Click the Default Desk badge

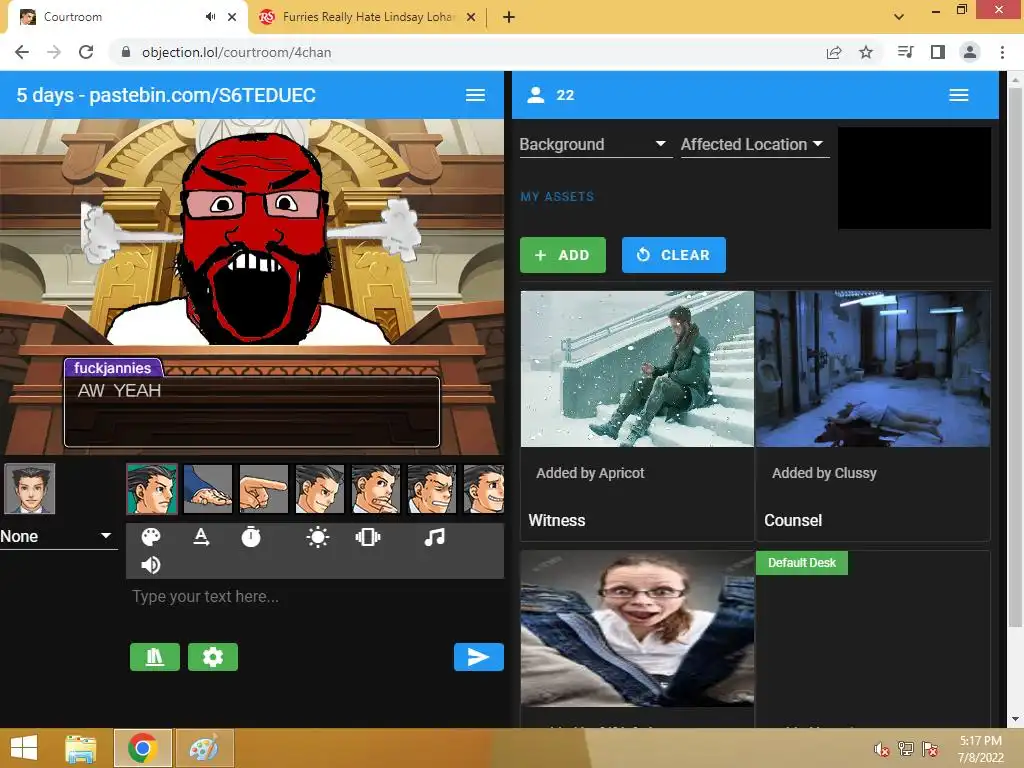point(802,563)
